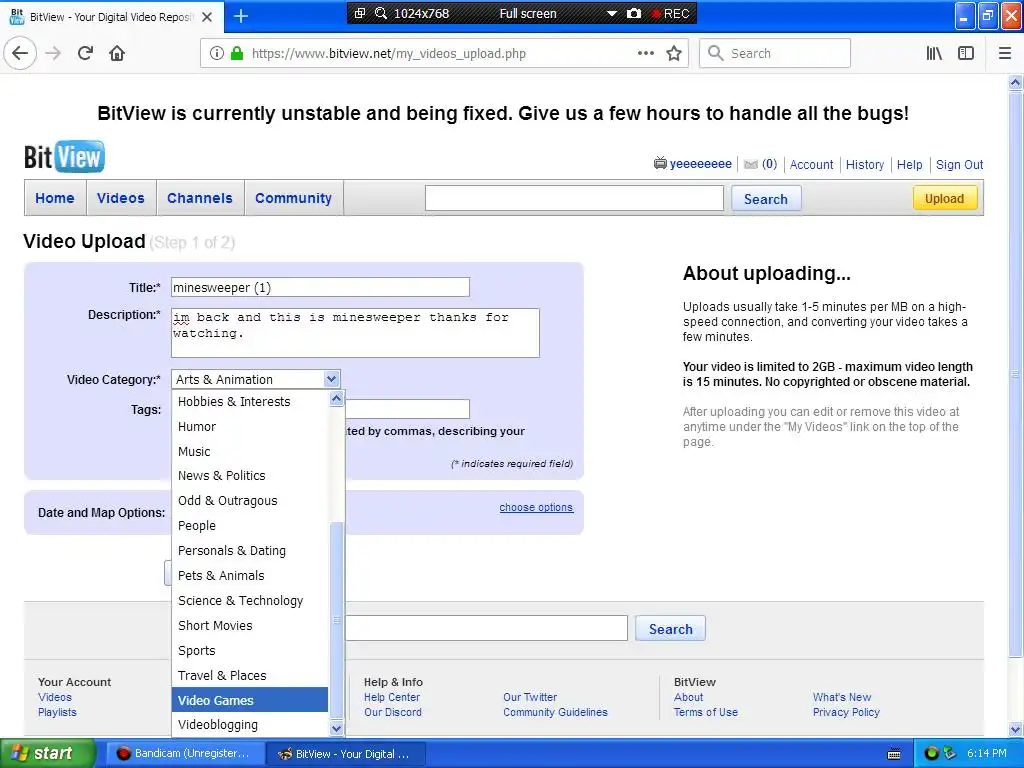Bookmark this page with the star icon

[x=674, y=54]
